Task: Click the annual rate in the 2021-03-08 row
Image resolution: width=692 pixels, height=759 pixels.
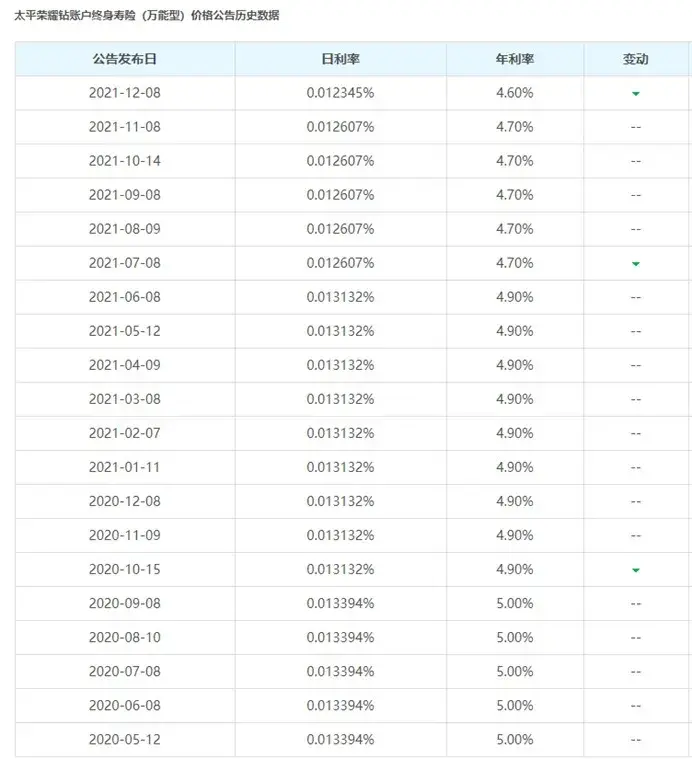Action: [514, 399]
